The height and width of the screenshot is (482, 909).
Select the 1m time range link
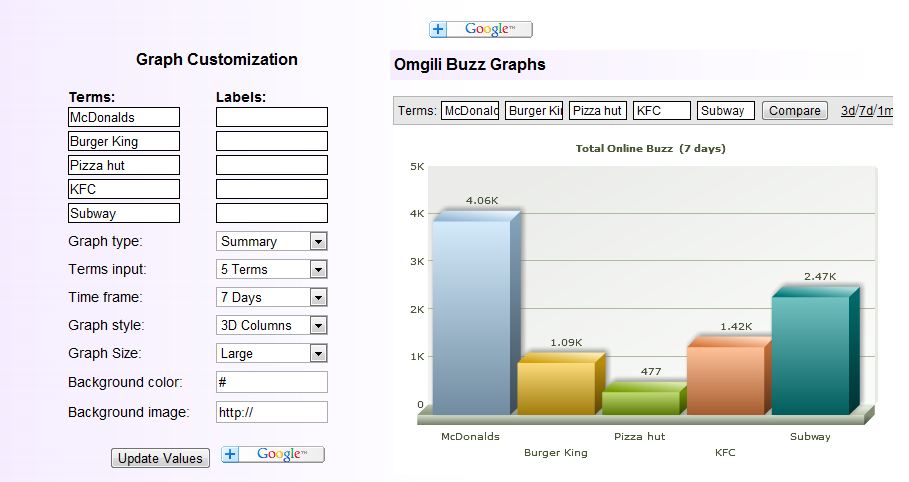(885, 111)
